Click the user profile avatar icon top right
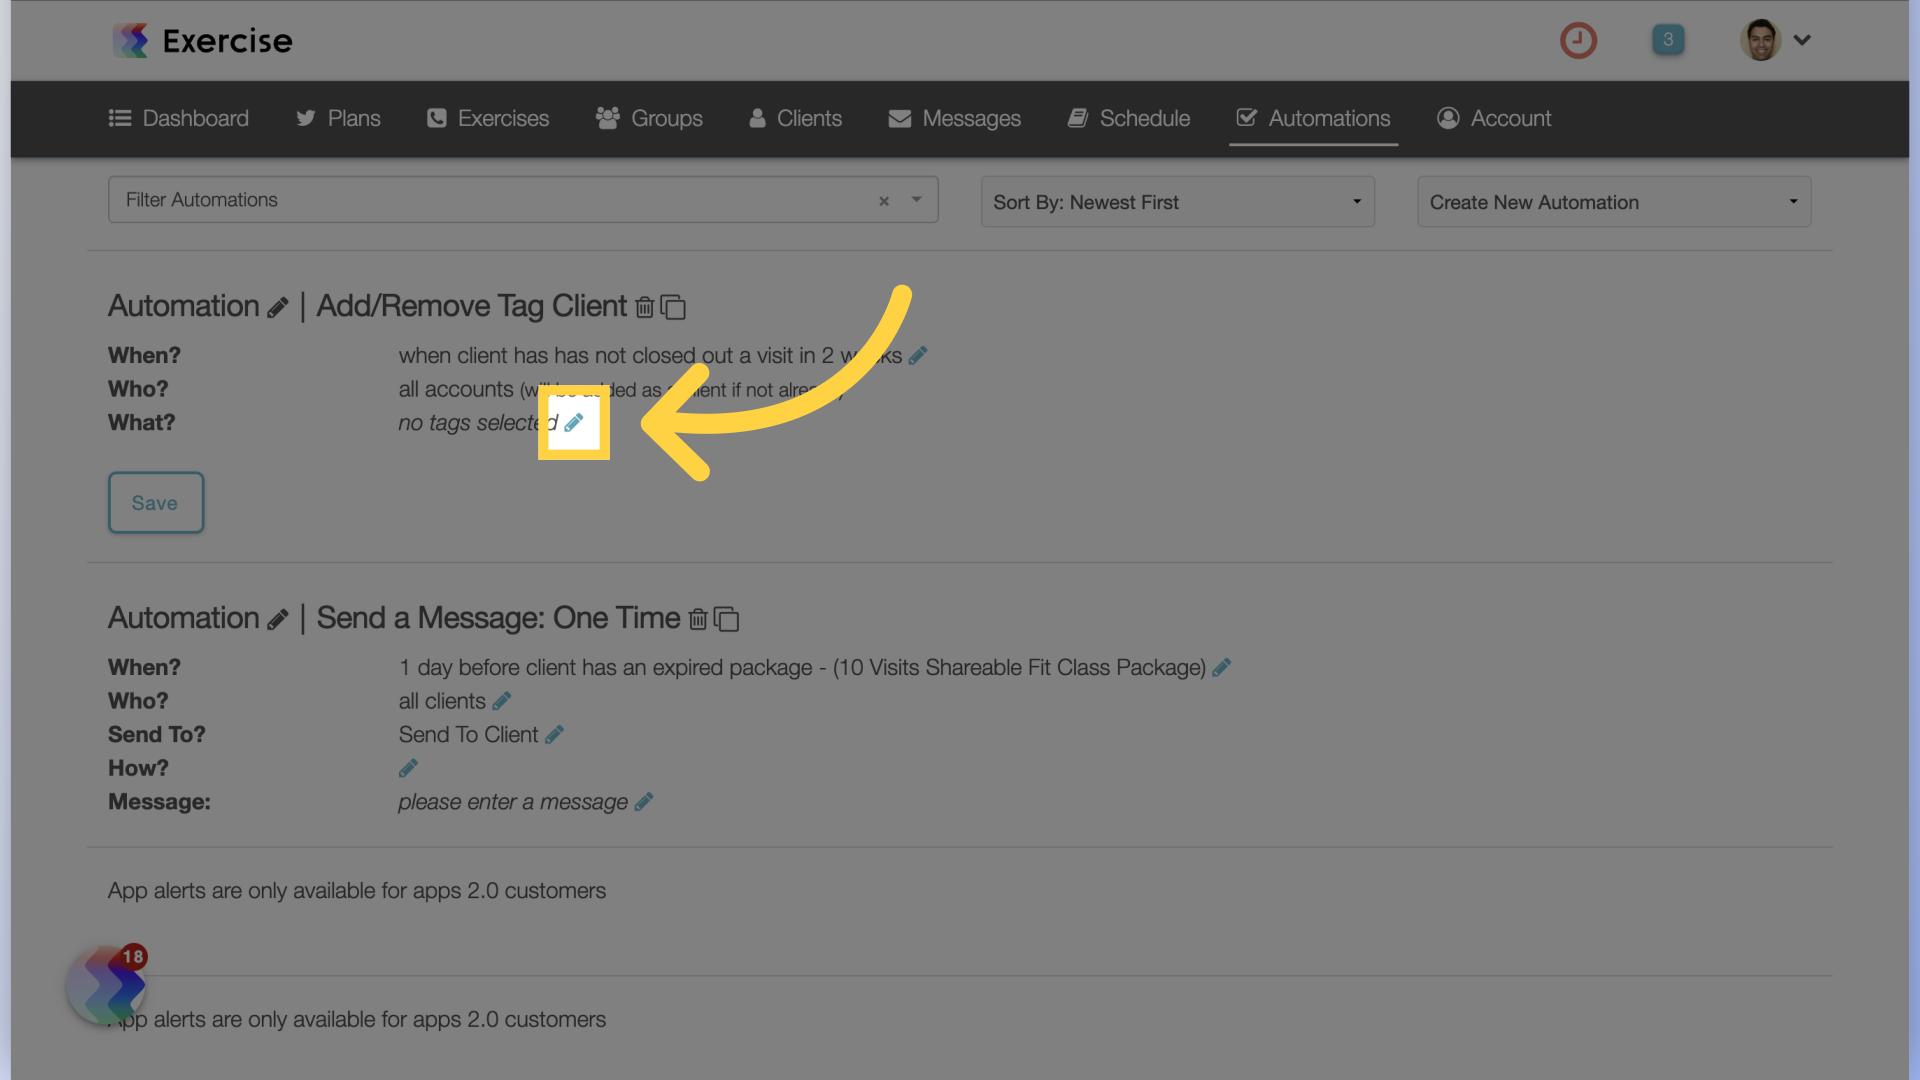The image size is (1920, 1080). tap(1760, 40)
